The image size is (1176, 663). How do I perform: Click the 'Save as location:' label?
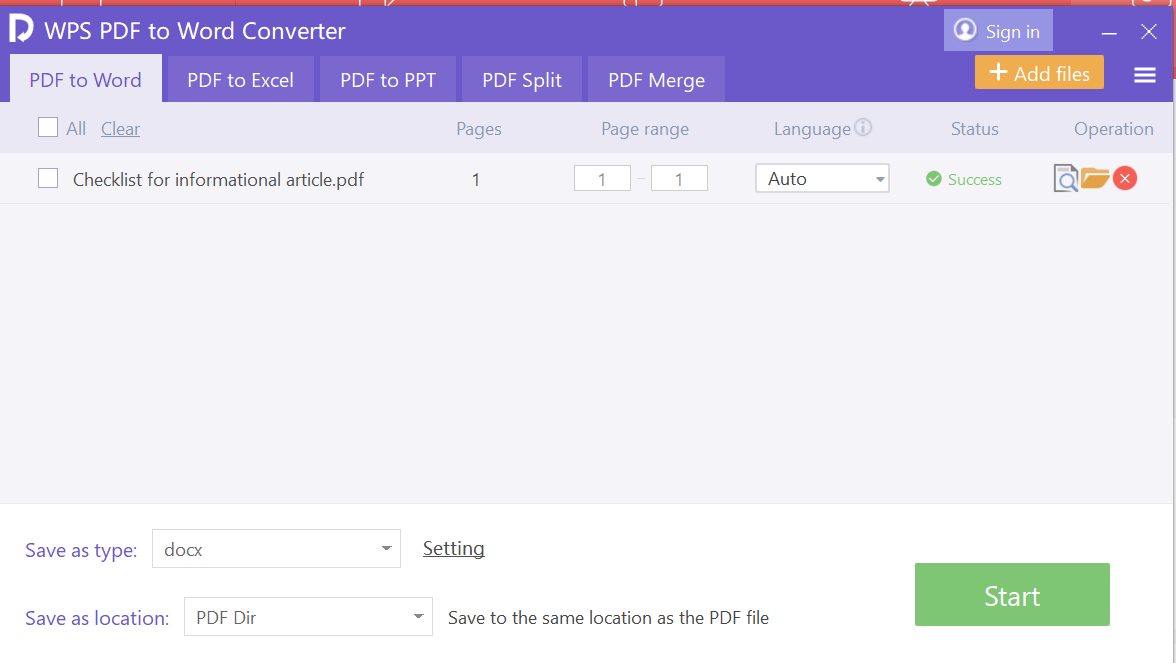(x=98, y=618)
